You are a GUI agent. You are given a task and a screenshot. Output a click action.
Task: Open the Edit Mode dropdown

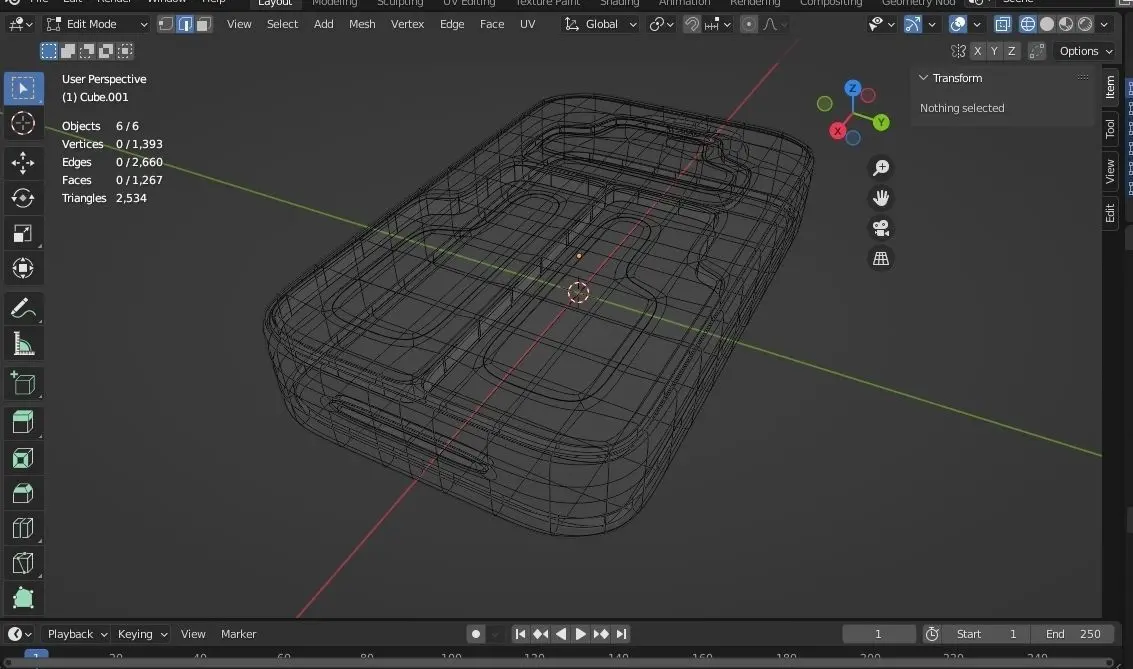tap(96, 25)
